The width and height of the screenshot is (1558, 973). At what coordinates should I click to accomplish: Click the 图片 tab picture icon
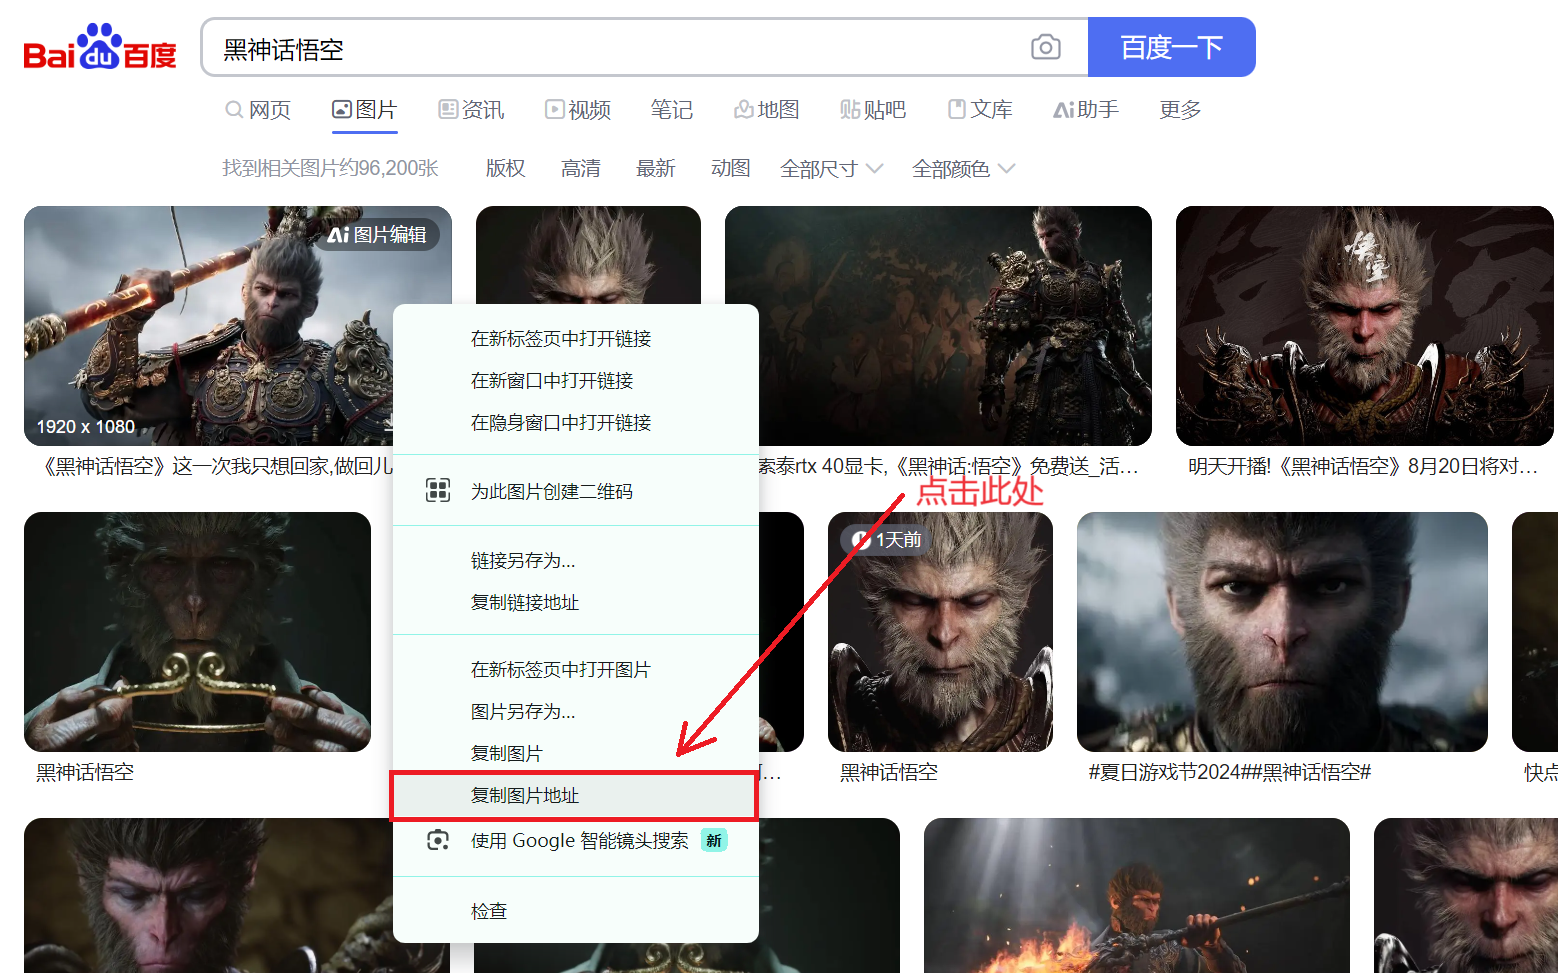(x=342, y=110)
